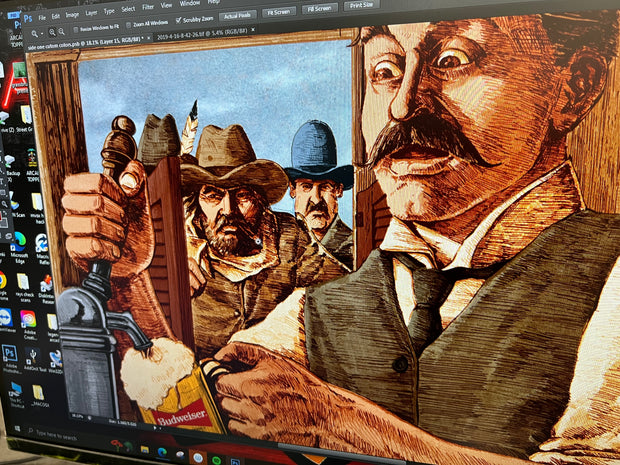Open the Window menu
The width and height of the screenshot is (620, 465).
[190, 3]
